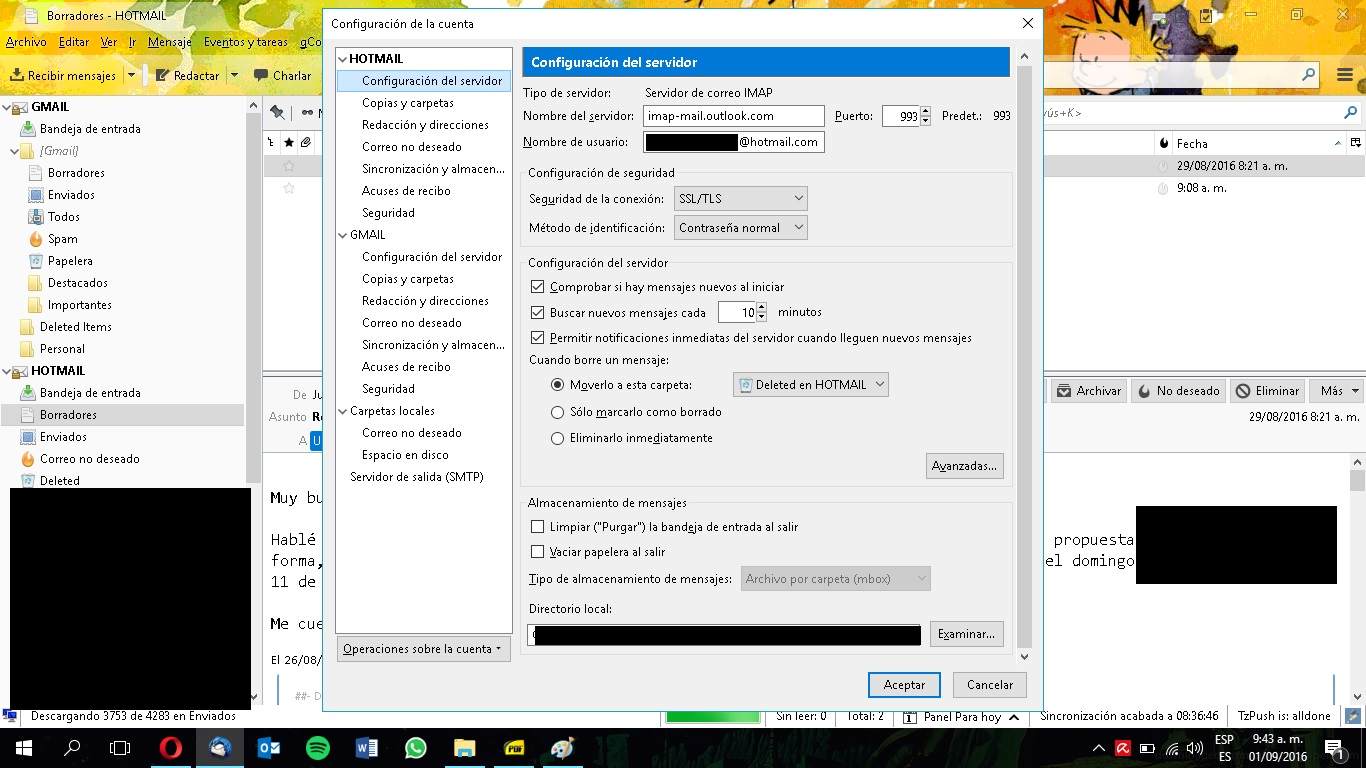Select Servidor de salida (SMTP) in the tree
The image size is (1366, 768).
coord(417,477)
